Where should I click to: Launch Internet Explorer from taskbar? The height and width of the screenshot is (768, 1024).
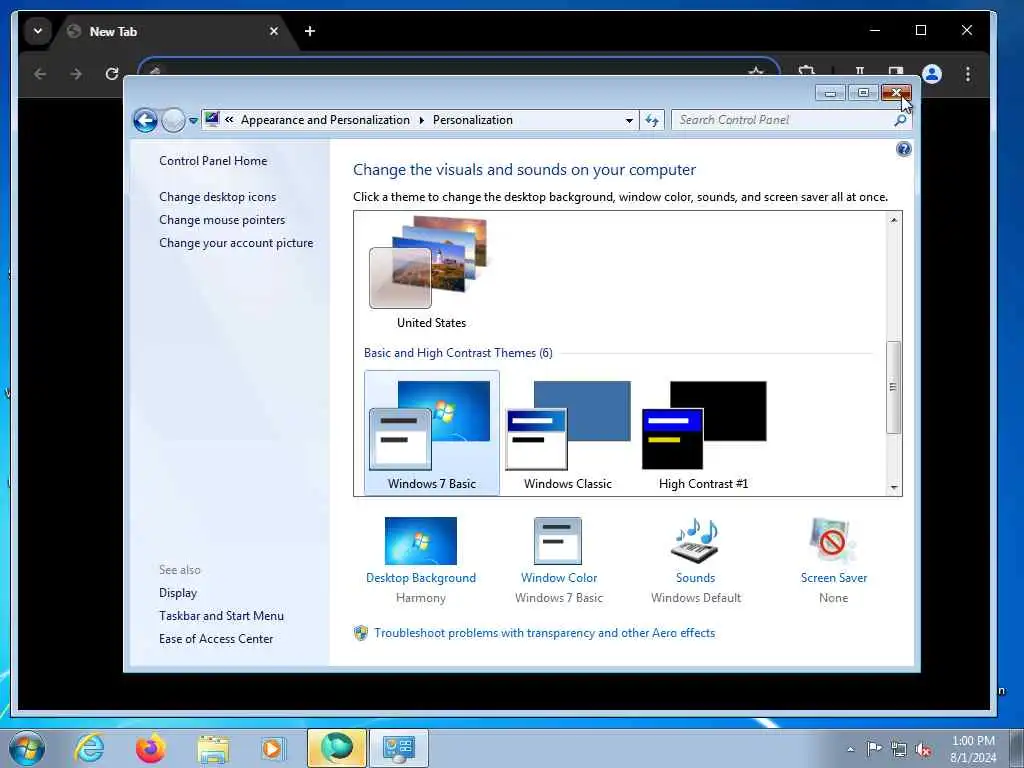click(89, 748)
